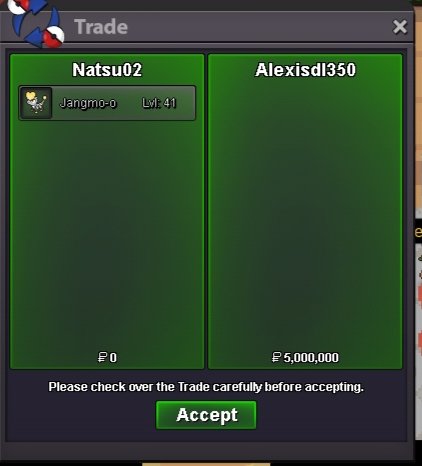The image size is (422, 466).
Task: Click the title bar right of Trade
Action: [260, 27]
